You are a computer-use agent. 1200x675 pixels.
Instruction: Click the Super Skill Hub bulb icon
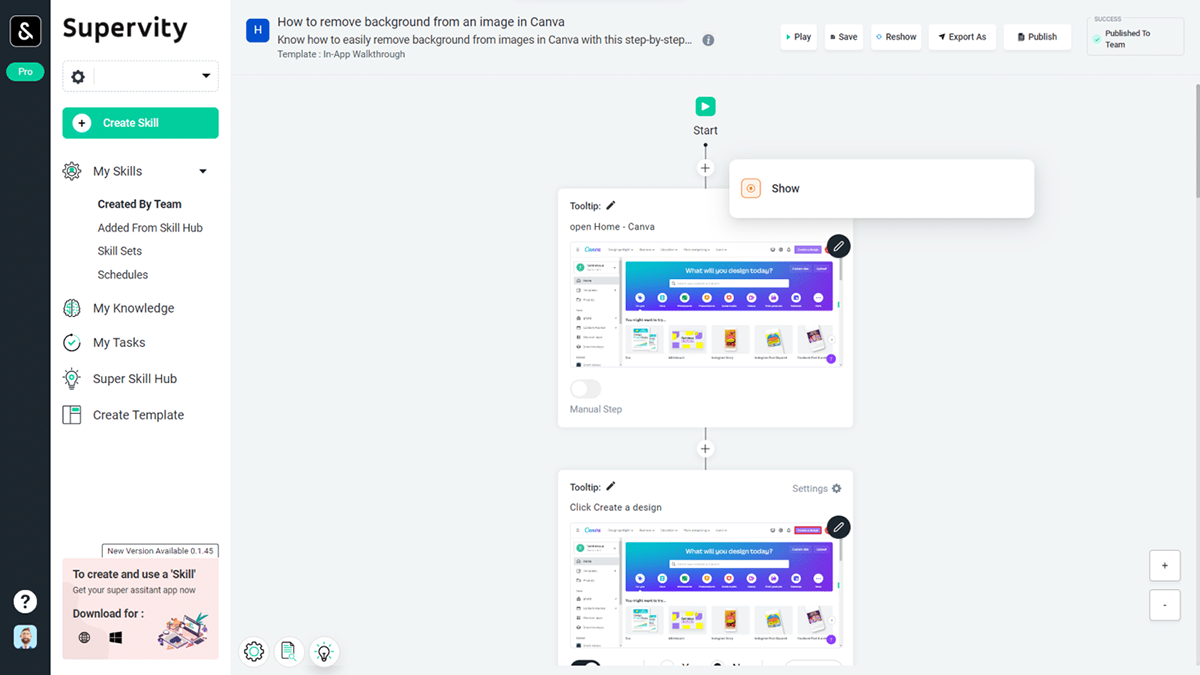72,378
